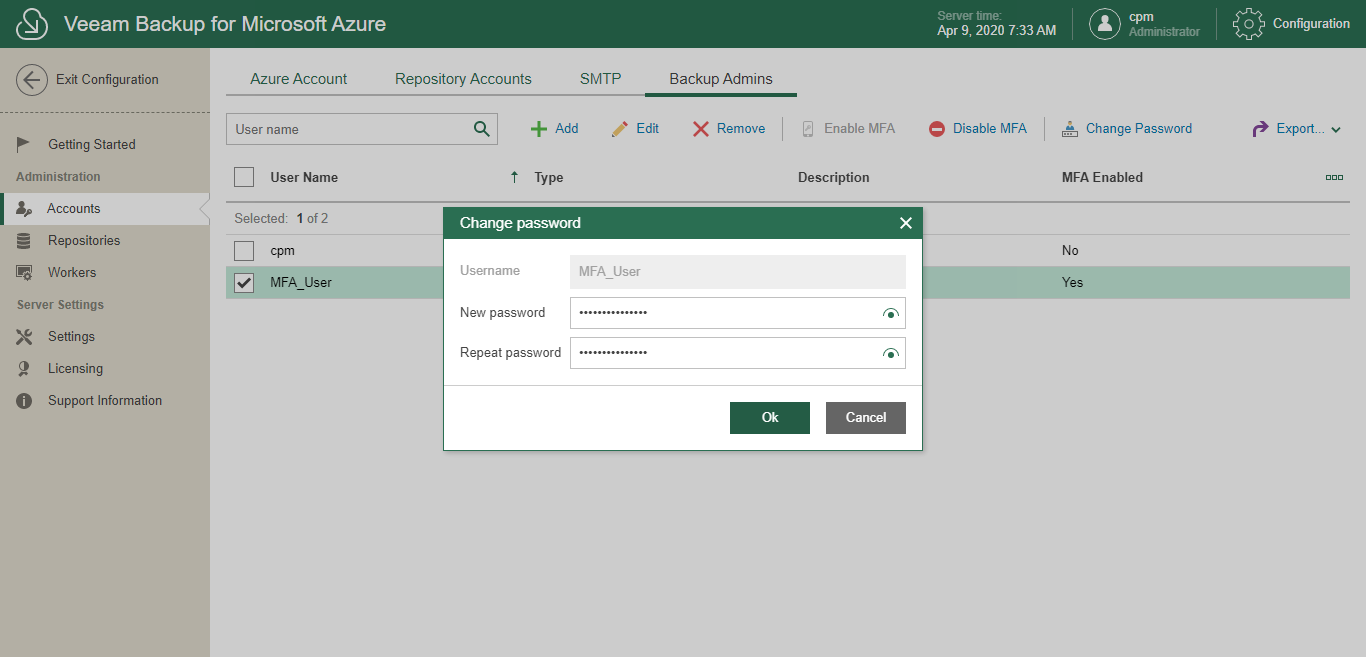Image resolution: width=1366 pixels, height=657 pixels.
Task: Click the Repositories stack icon
Action: tap(25, 240)
